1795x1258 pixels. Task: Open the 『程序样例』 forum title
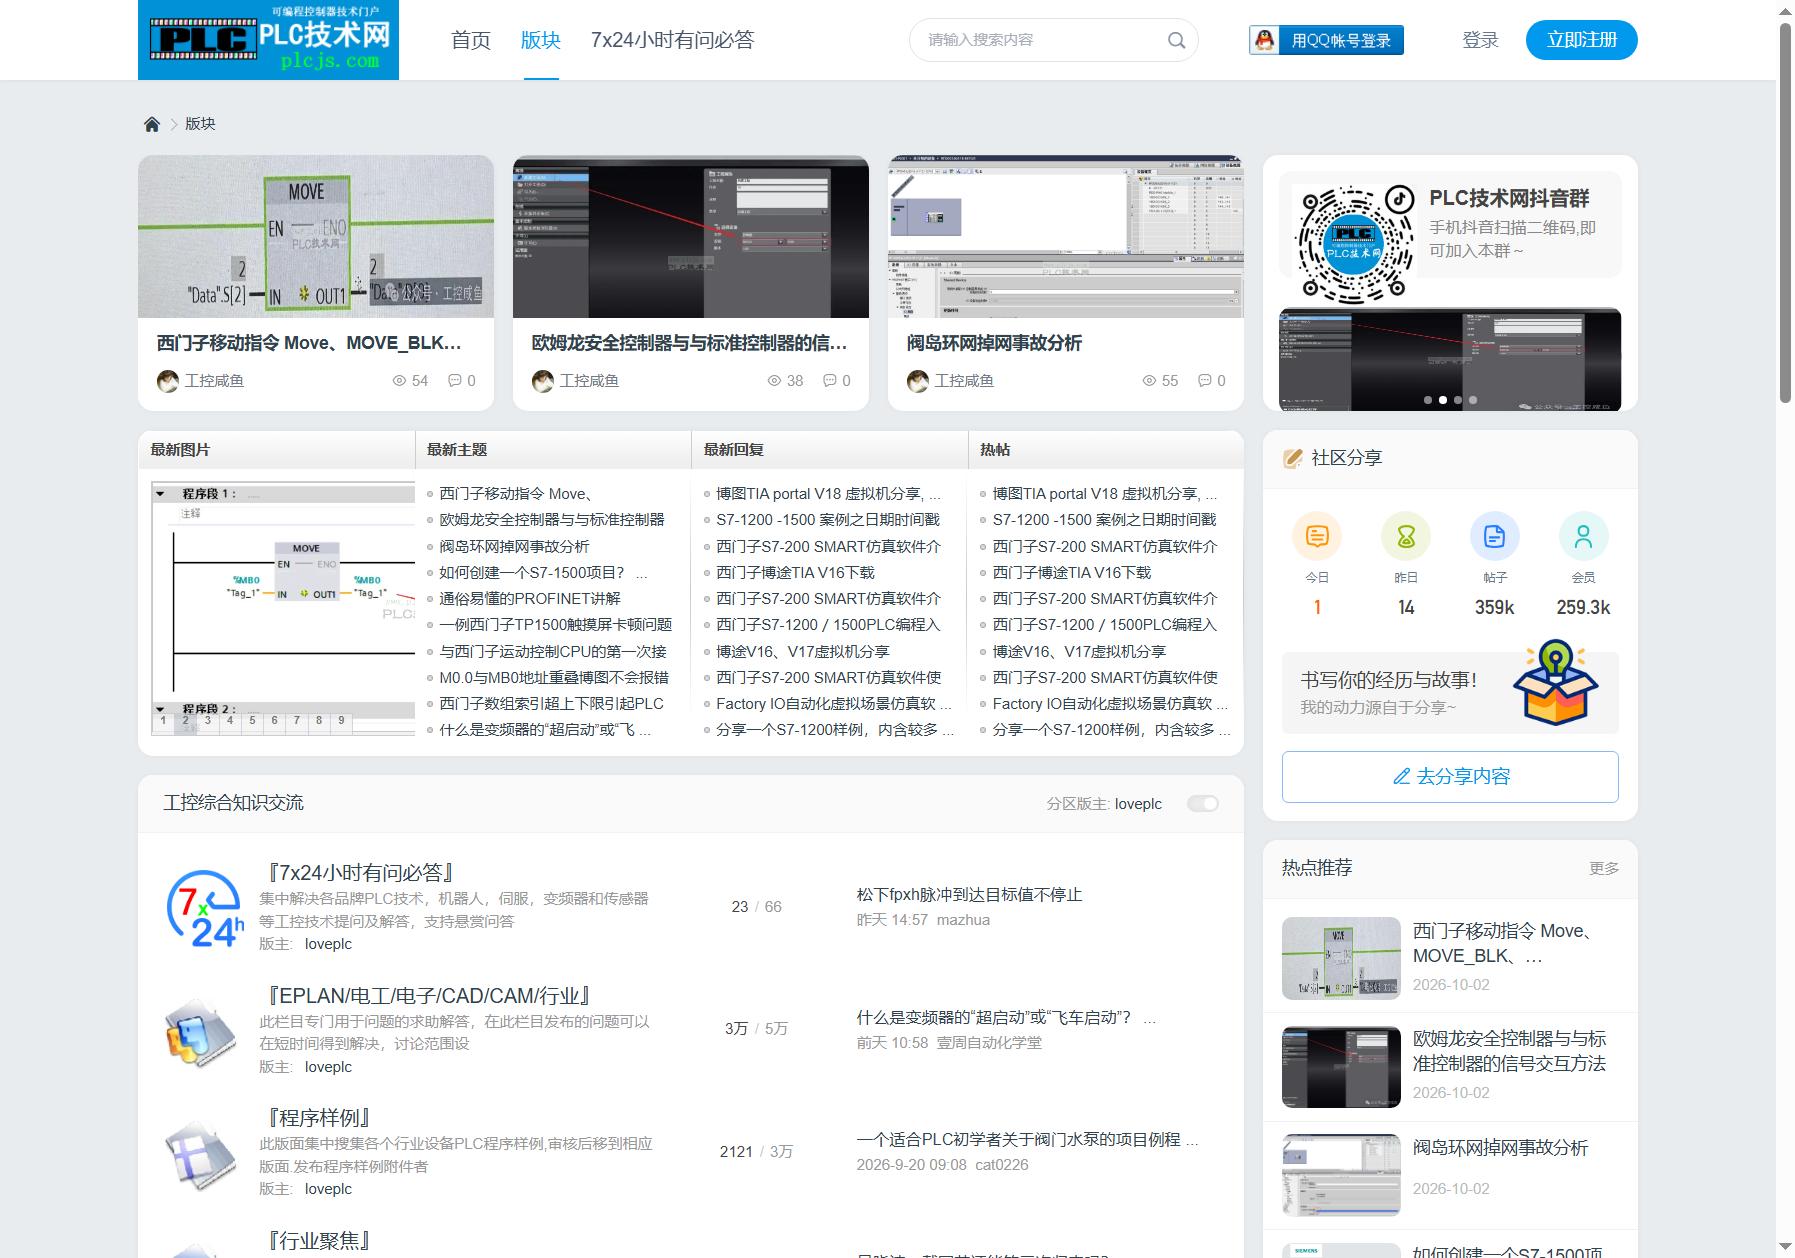pos(320,1118)
